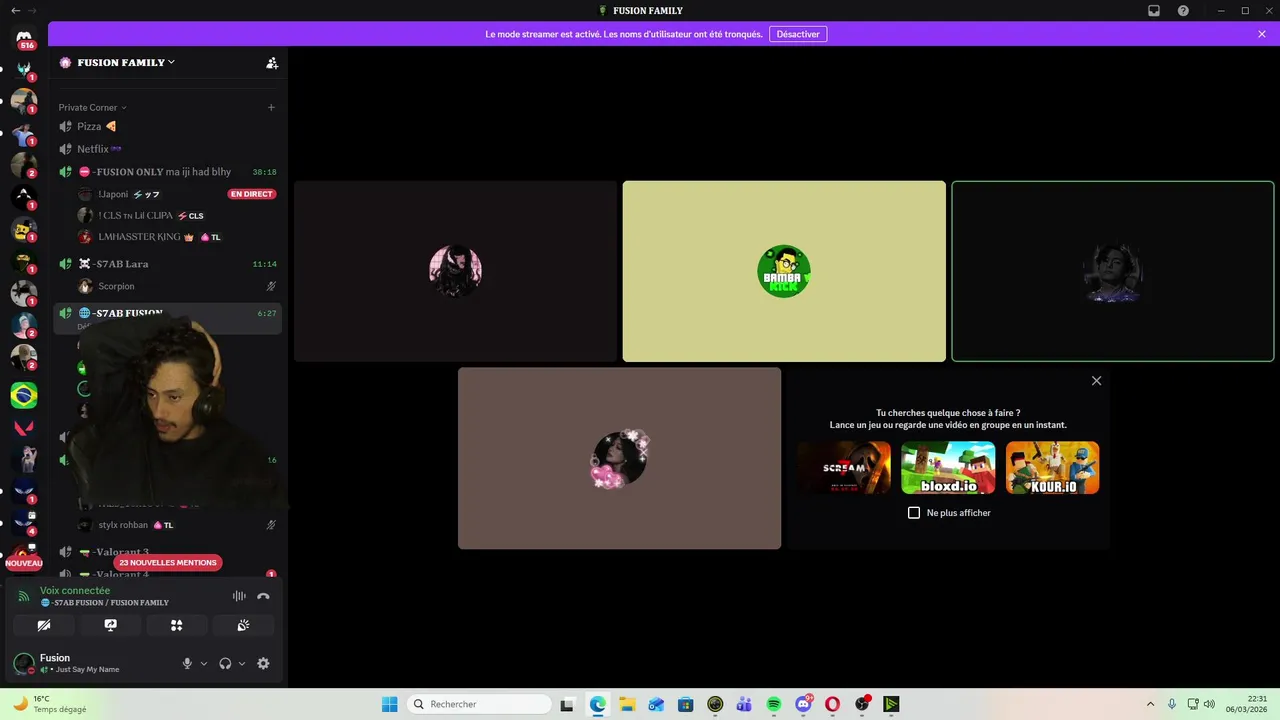Image resolution: width=1280 pixels, height=720 pixels.
Task: Disconnect from the voice channel
Action: (263, 596)
